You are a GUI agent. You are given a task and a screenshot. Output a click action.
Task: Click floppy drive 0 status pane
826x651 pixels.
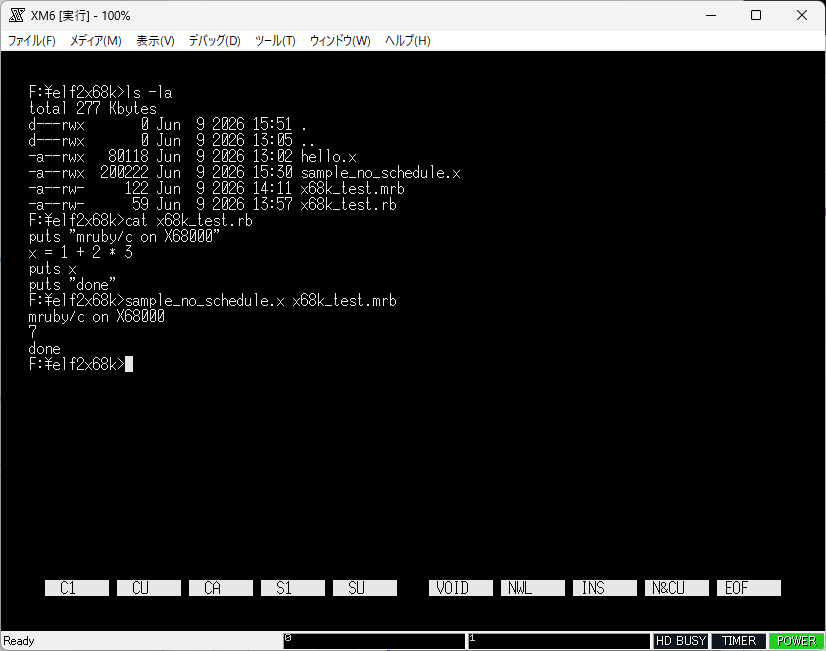374,641
